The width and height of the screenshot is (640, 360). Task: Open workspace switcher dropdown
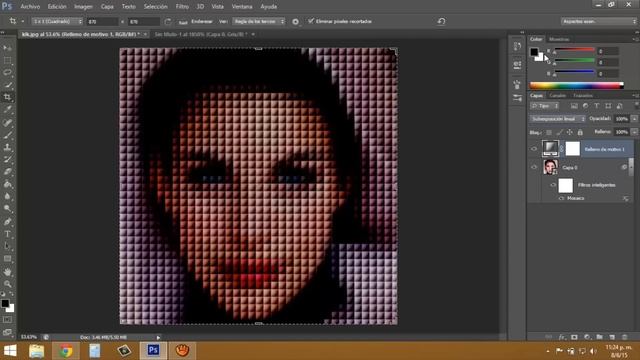pos(598,21)
